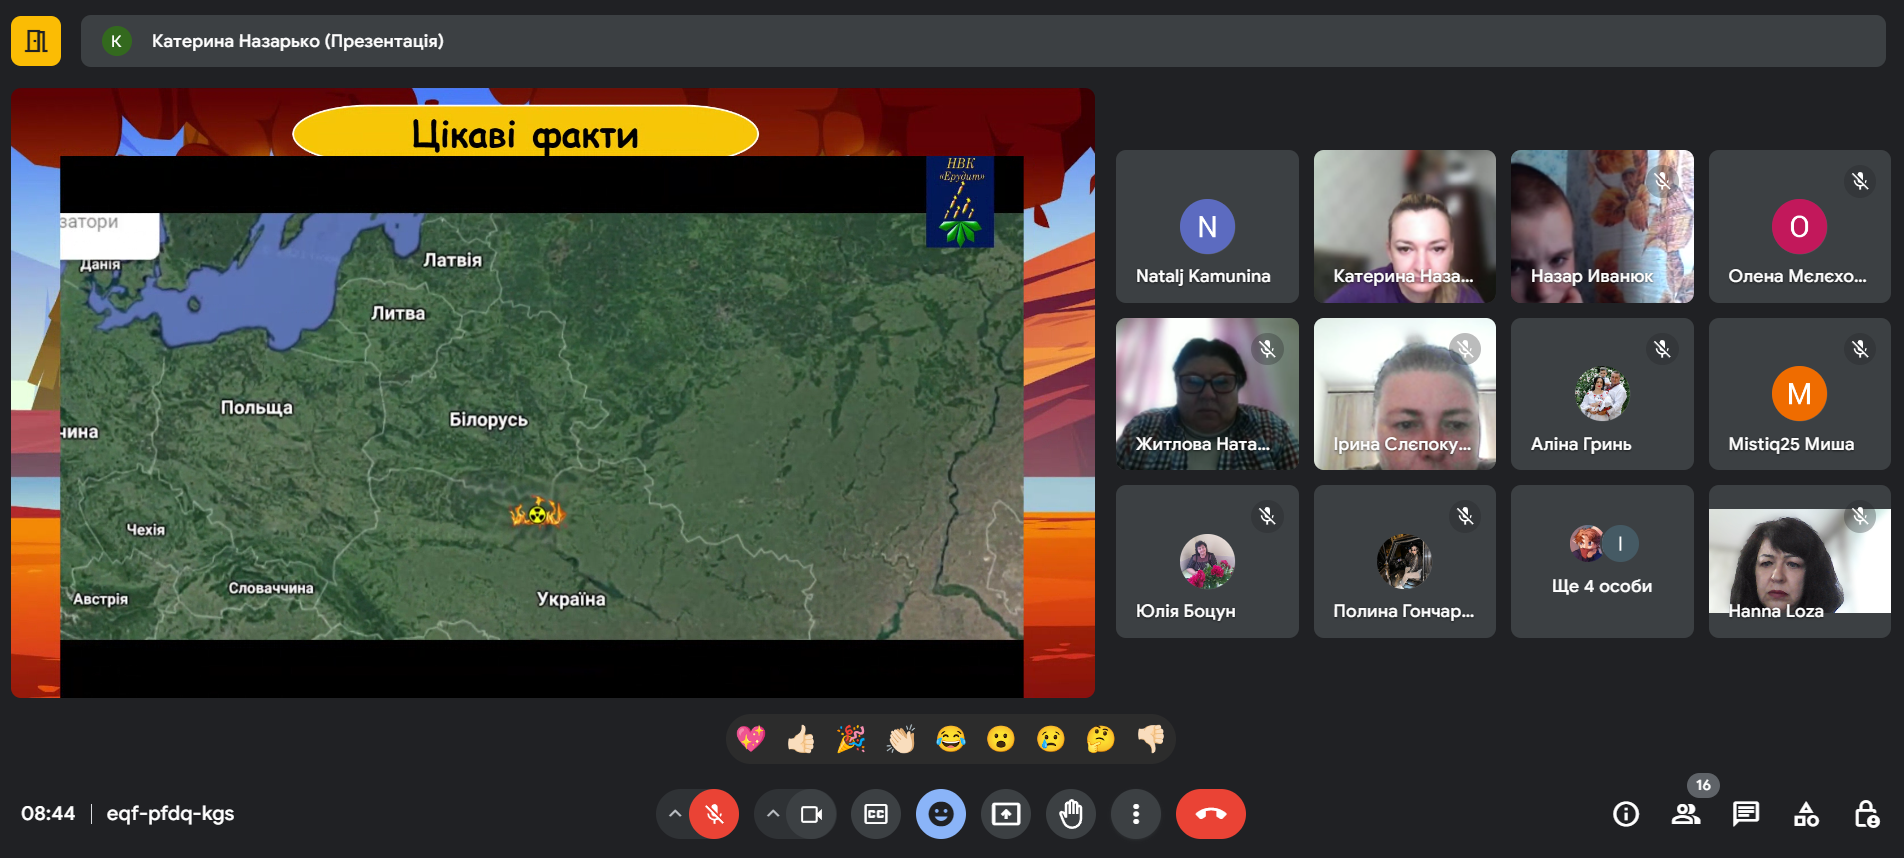Expand audio settings chevron beside microphone
The image size is (1904, 858).
(x=675, y=814)
